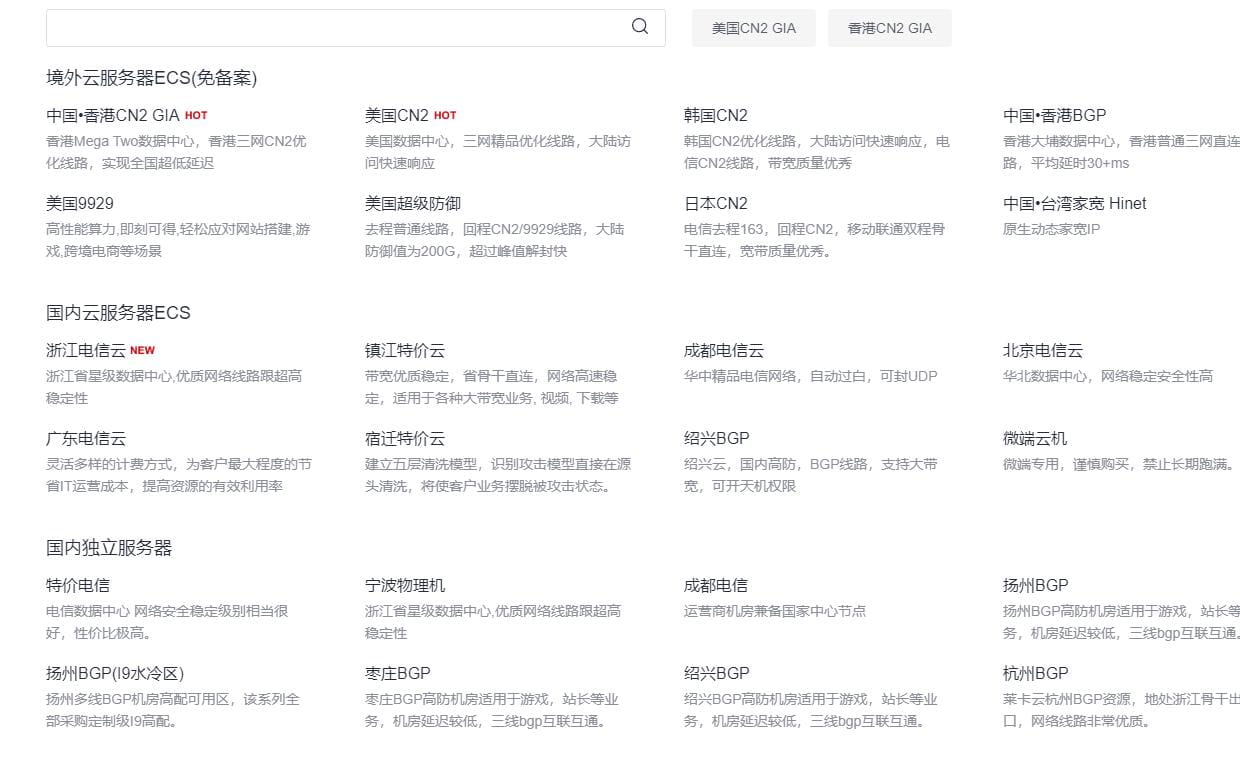Select the 美国CN2 GIA quick filter button
The height and width of the screenshot is (762, 1240).
(x=753, y=27)
